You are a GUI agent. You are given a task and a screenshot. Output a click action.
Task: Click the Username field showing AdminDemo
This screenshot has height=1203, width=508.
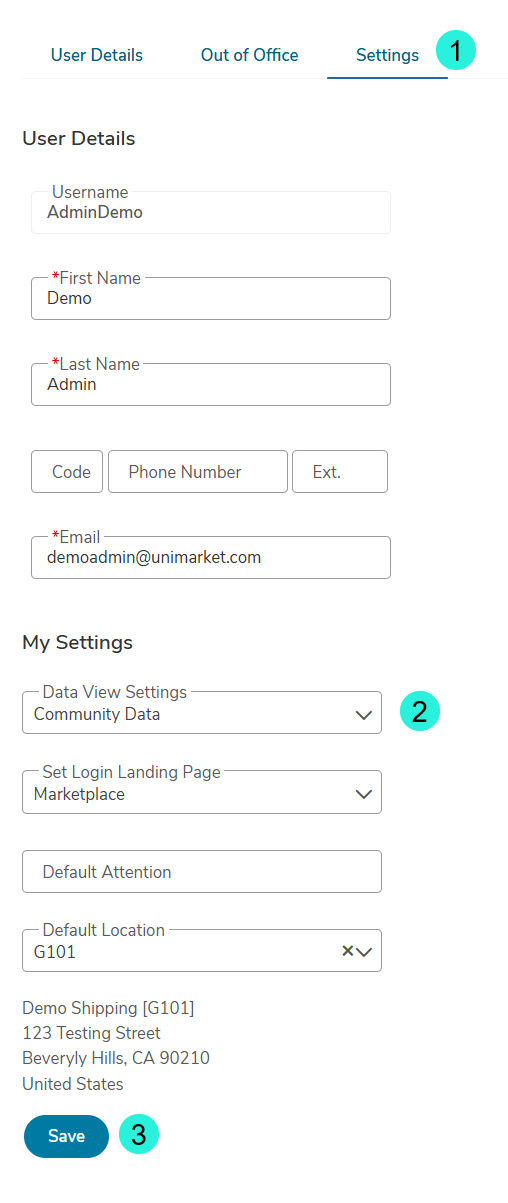tap(211, 212)
